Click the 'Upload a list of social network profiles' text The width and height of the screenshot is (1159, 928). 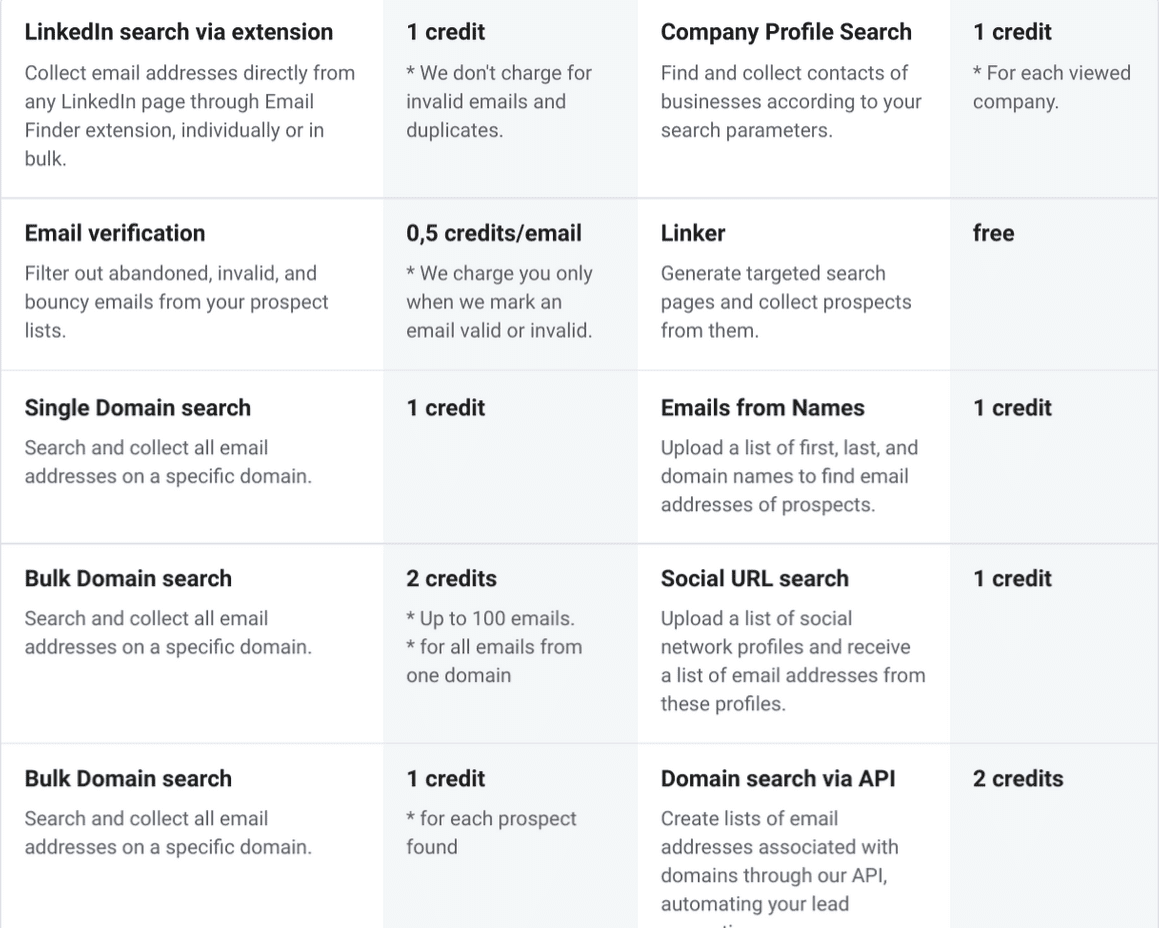792,661
